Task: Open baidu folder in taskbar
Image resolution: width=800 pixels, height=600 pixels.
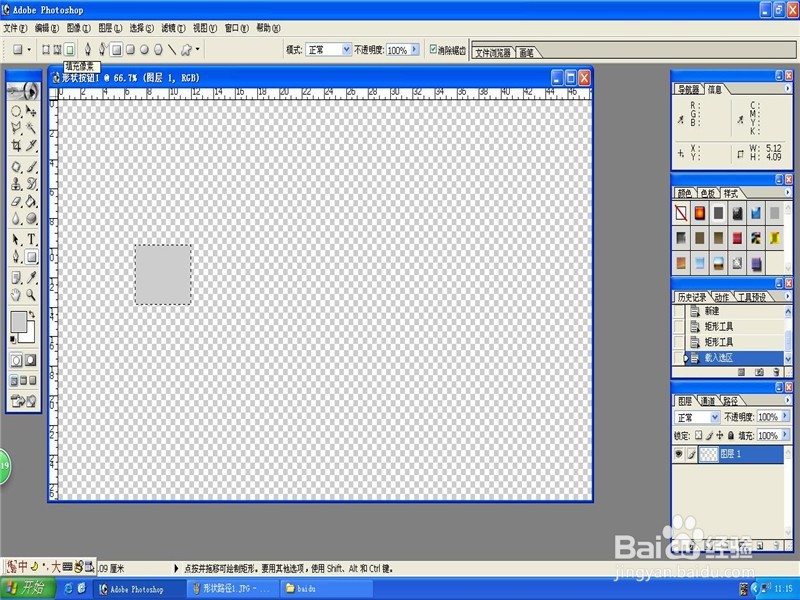Action: (326, 589)
